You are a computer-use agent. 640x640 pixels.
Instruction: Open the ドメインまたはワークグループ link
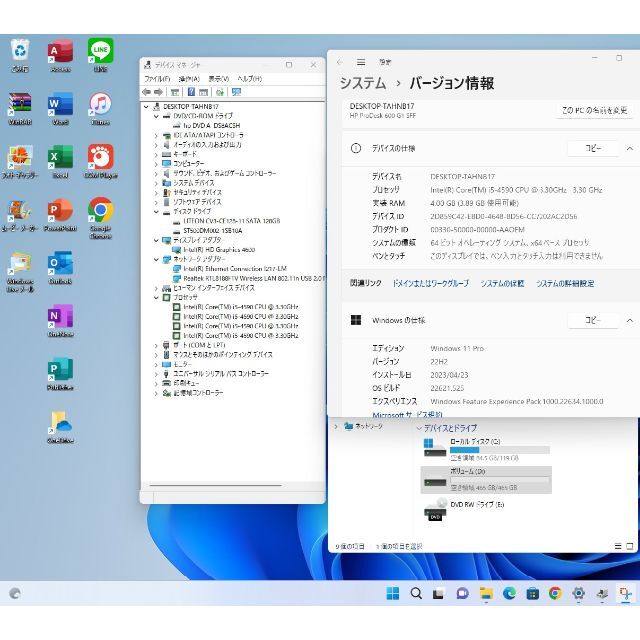[x=431, y=283]
